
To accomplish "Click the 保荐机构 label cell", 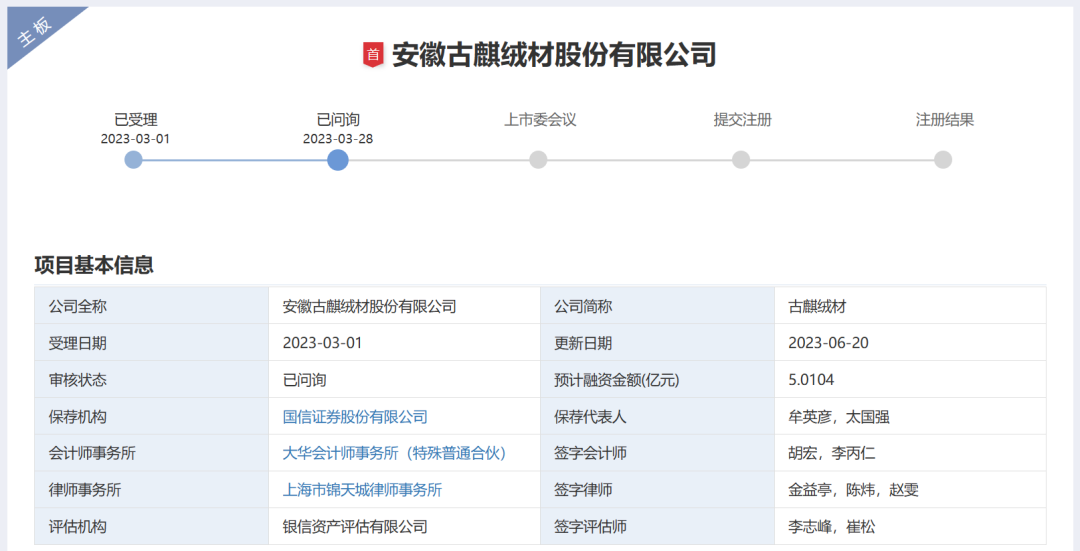I will click(152, 417).
